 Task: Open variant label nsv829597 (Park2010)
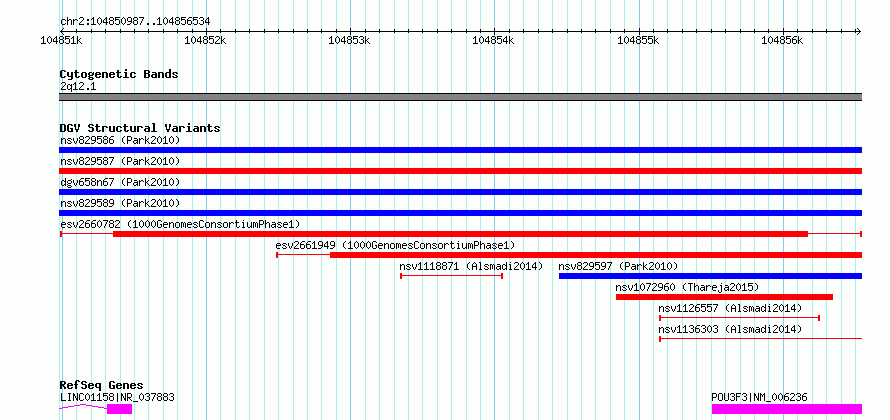618,266
